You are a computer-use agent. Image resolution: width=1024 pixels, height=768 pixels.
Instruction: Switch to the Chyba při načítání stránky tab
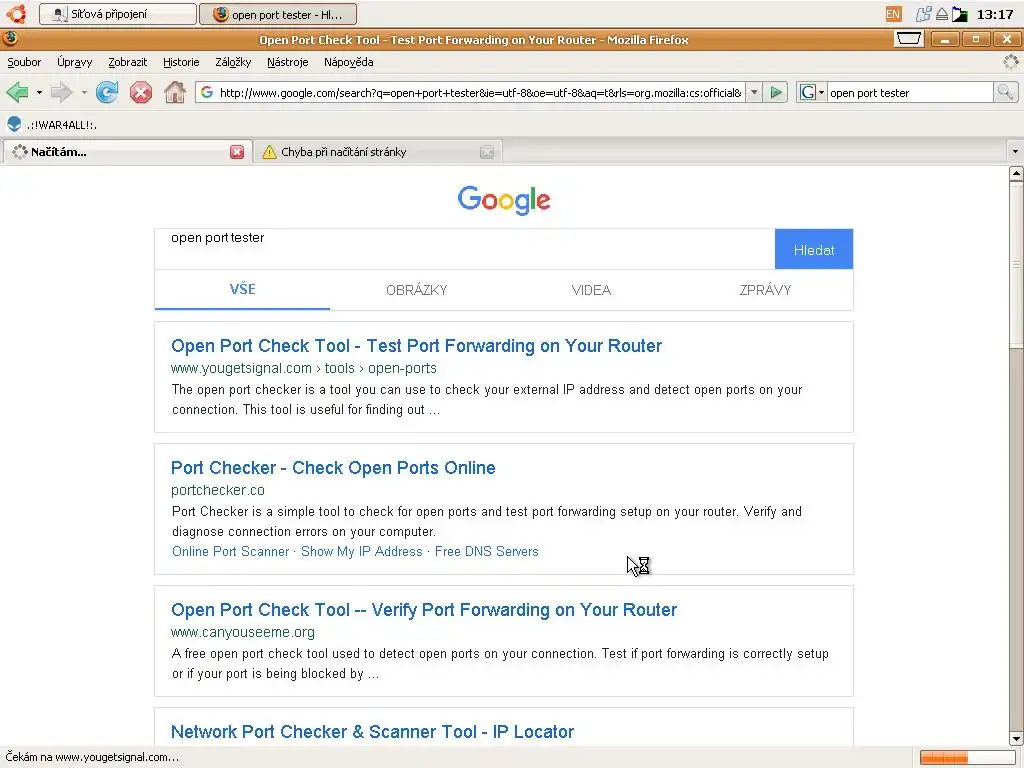coord(377,152)
